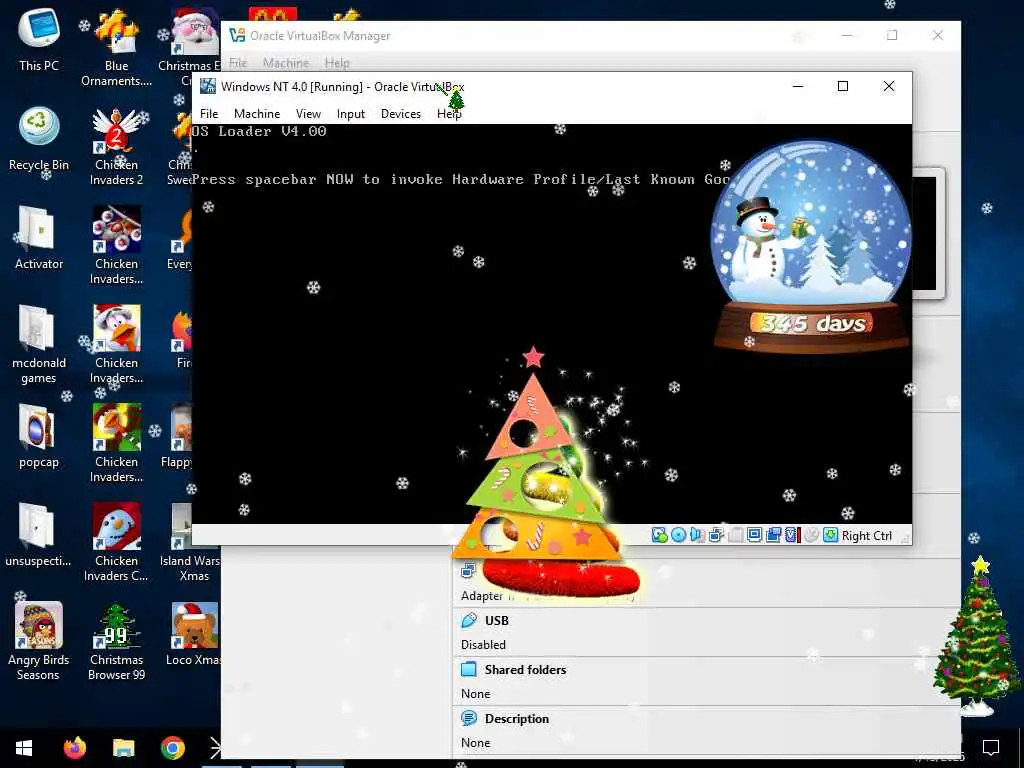Click the green-arrow keyboard capture indicator
The height and width of the screenshot is (768, 1024).
pos(831,535)
